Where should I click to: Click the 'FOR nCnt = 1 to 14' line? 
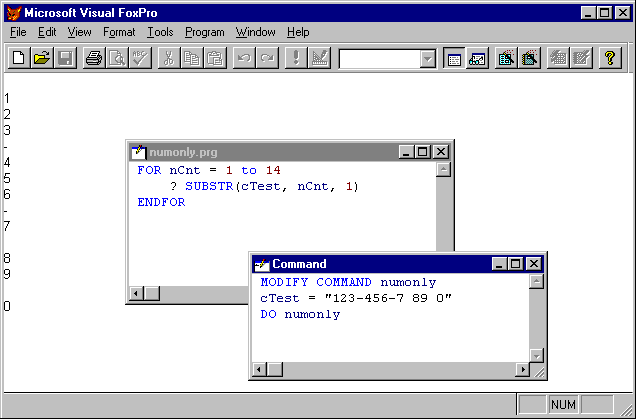click(x=209, y=170)
